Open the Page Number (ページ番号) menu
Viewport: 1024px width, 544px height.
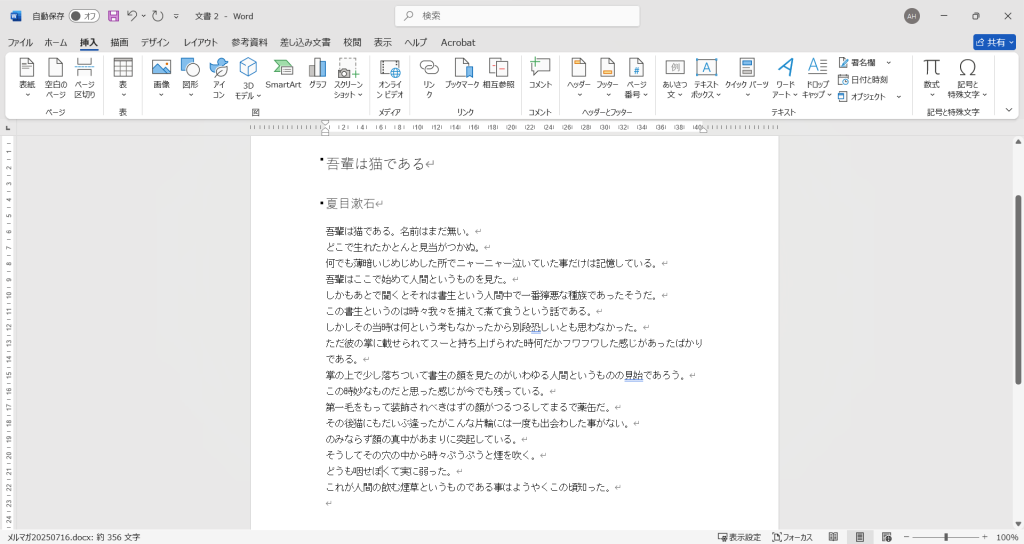click(x=636, y=78)
